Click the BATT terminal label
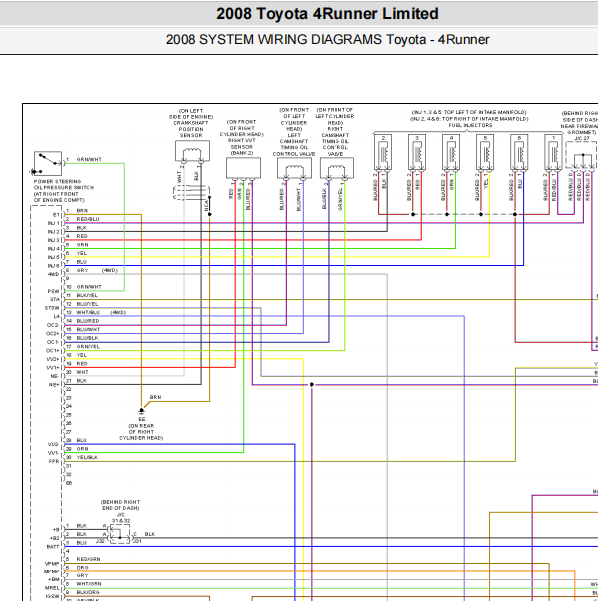This screenshot has height=601, width=598. pos(53,547)
